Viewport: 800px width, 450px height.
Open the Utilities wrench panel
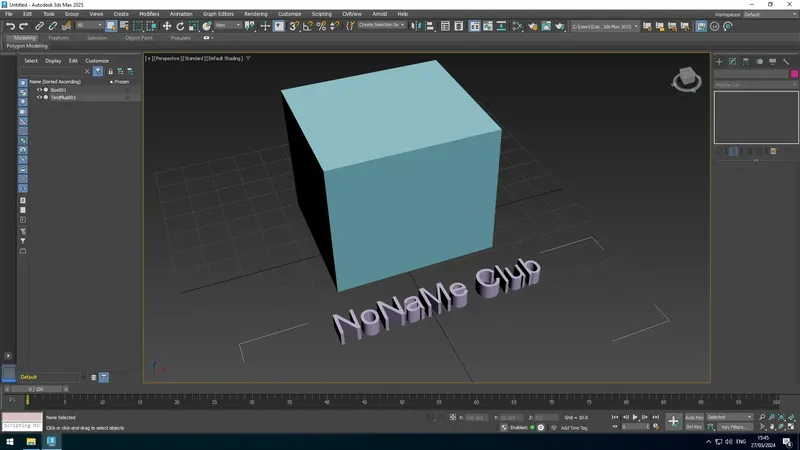point(786,61)
